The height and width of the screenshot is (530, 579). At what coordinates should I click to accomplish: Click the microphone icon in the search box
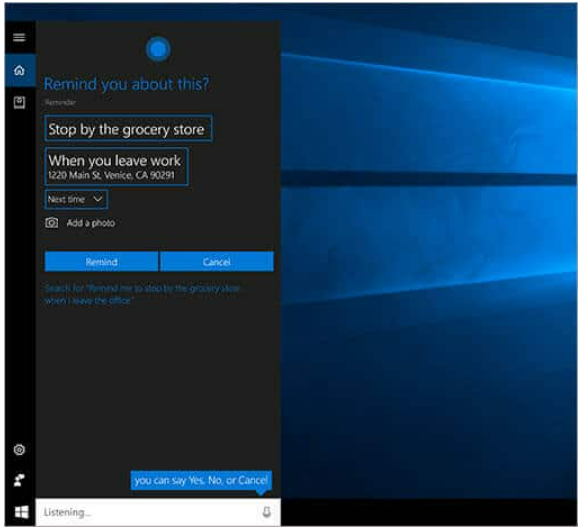pyautogui.click(x=266, y=512)
